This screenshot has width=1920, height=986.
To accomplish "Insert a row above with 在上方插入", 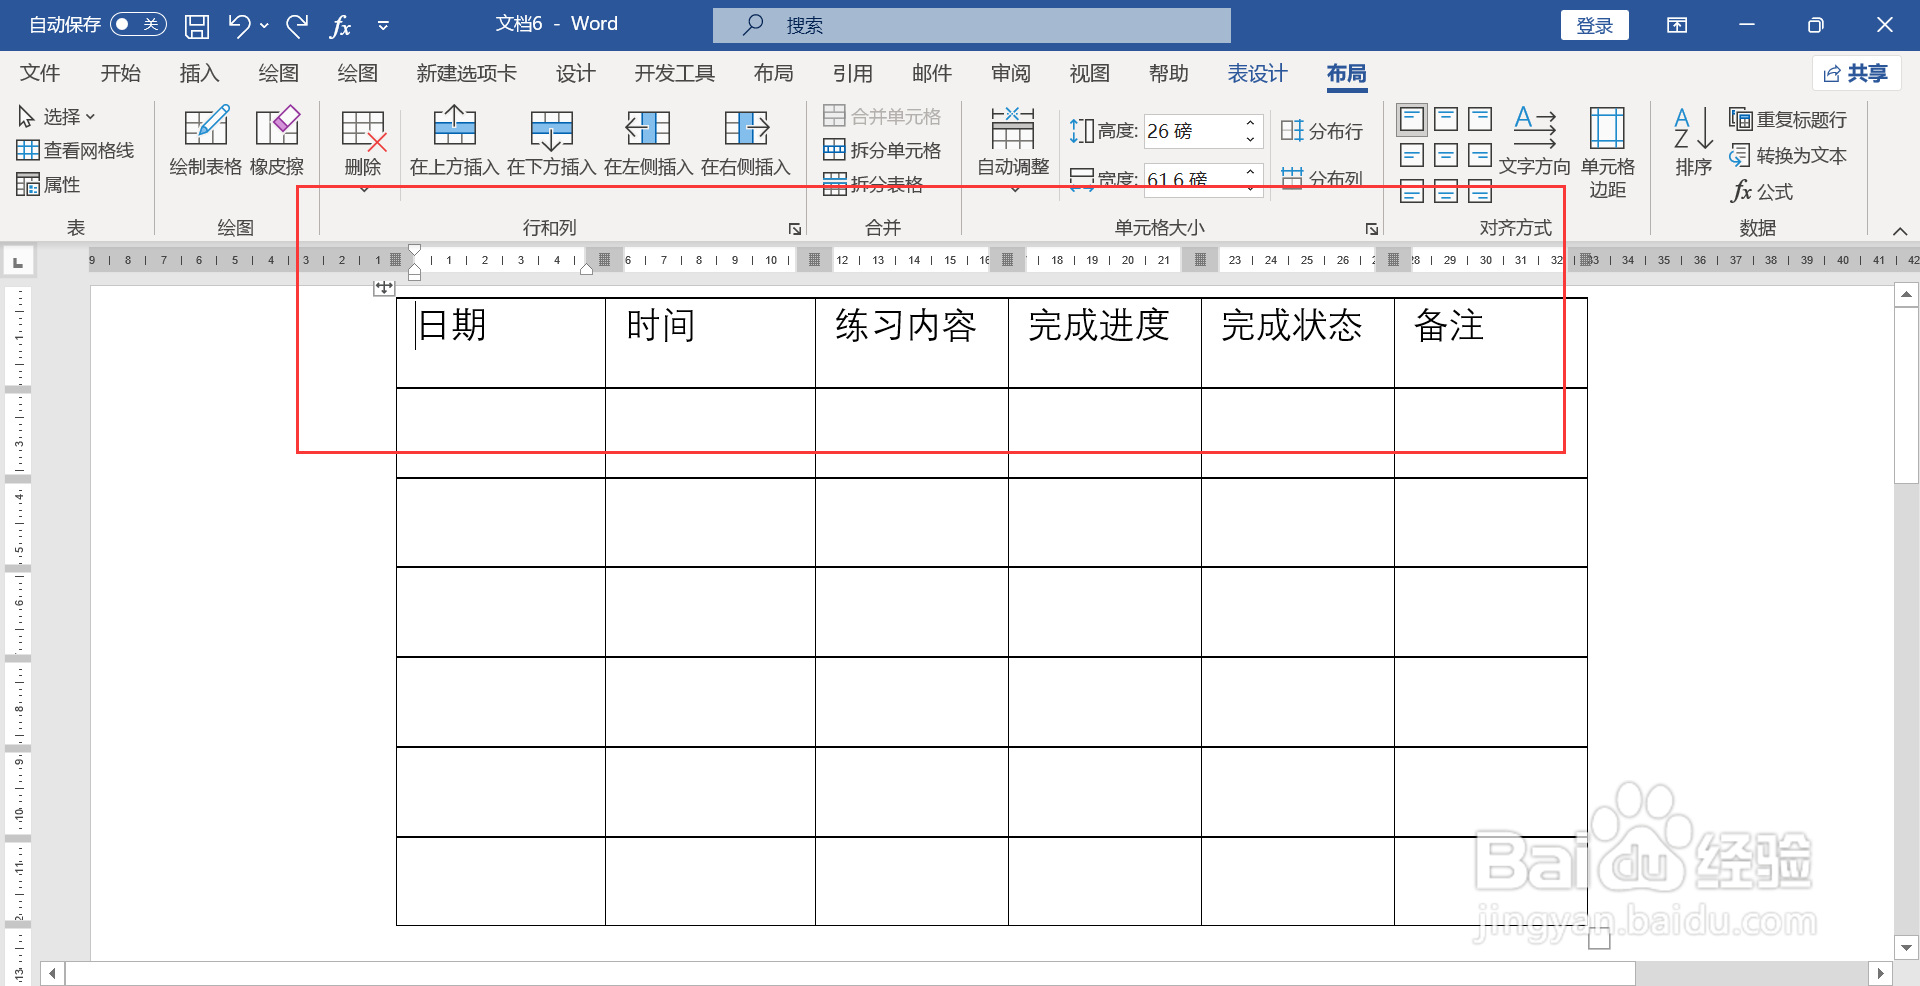I will (455, 142).
